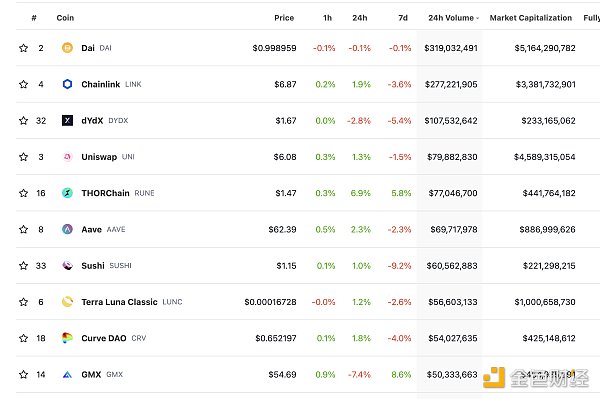Viewport: 600px width, 399px height.
Task: Click the Aave purple logo
Action: [67, 229]
